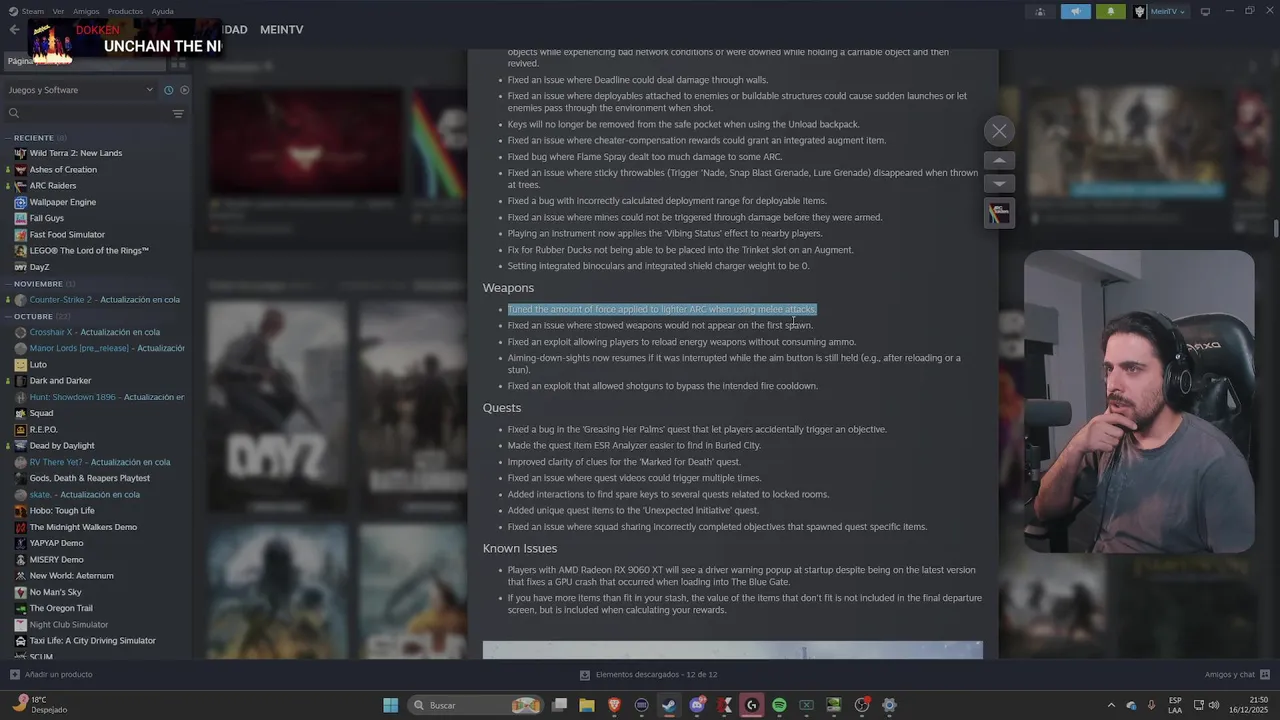
Task: Open Windows Start menu
Action: point(391,705)
